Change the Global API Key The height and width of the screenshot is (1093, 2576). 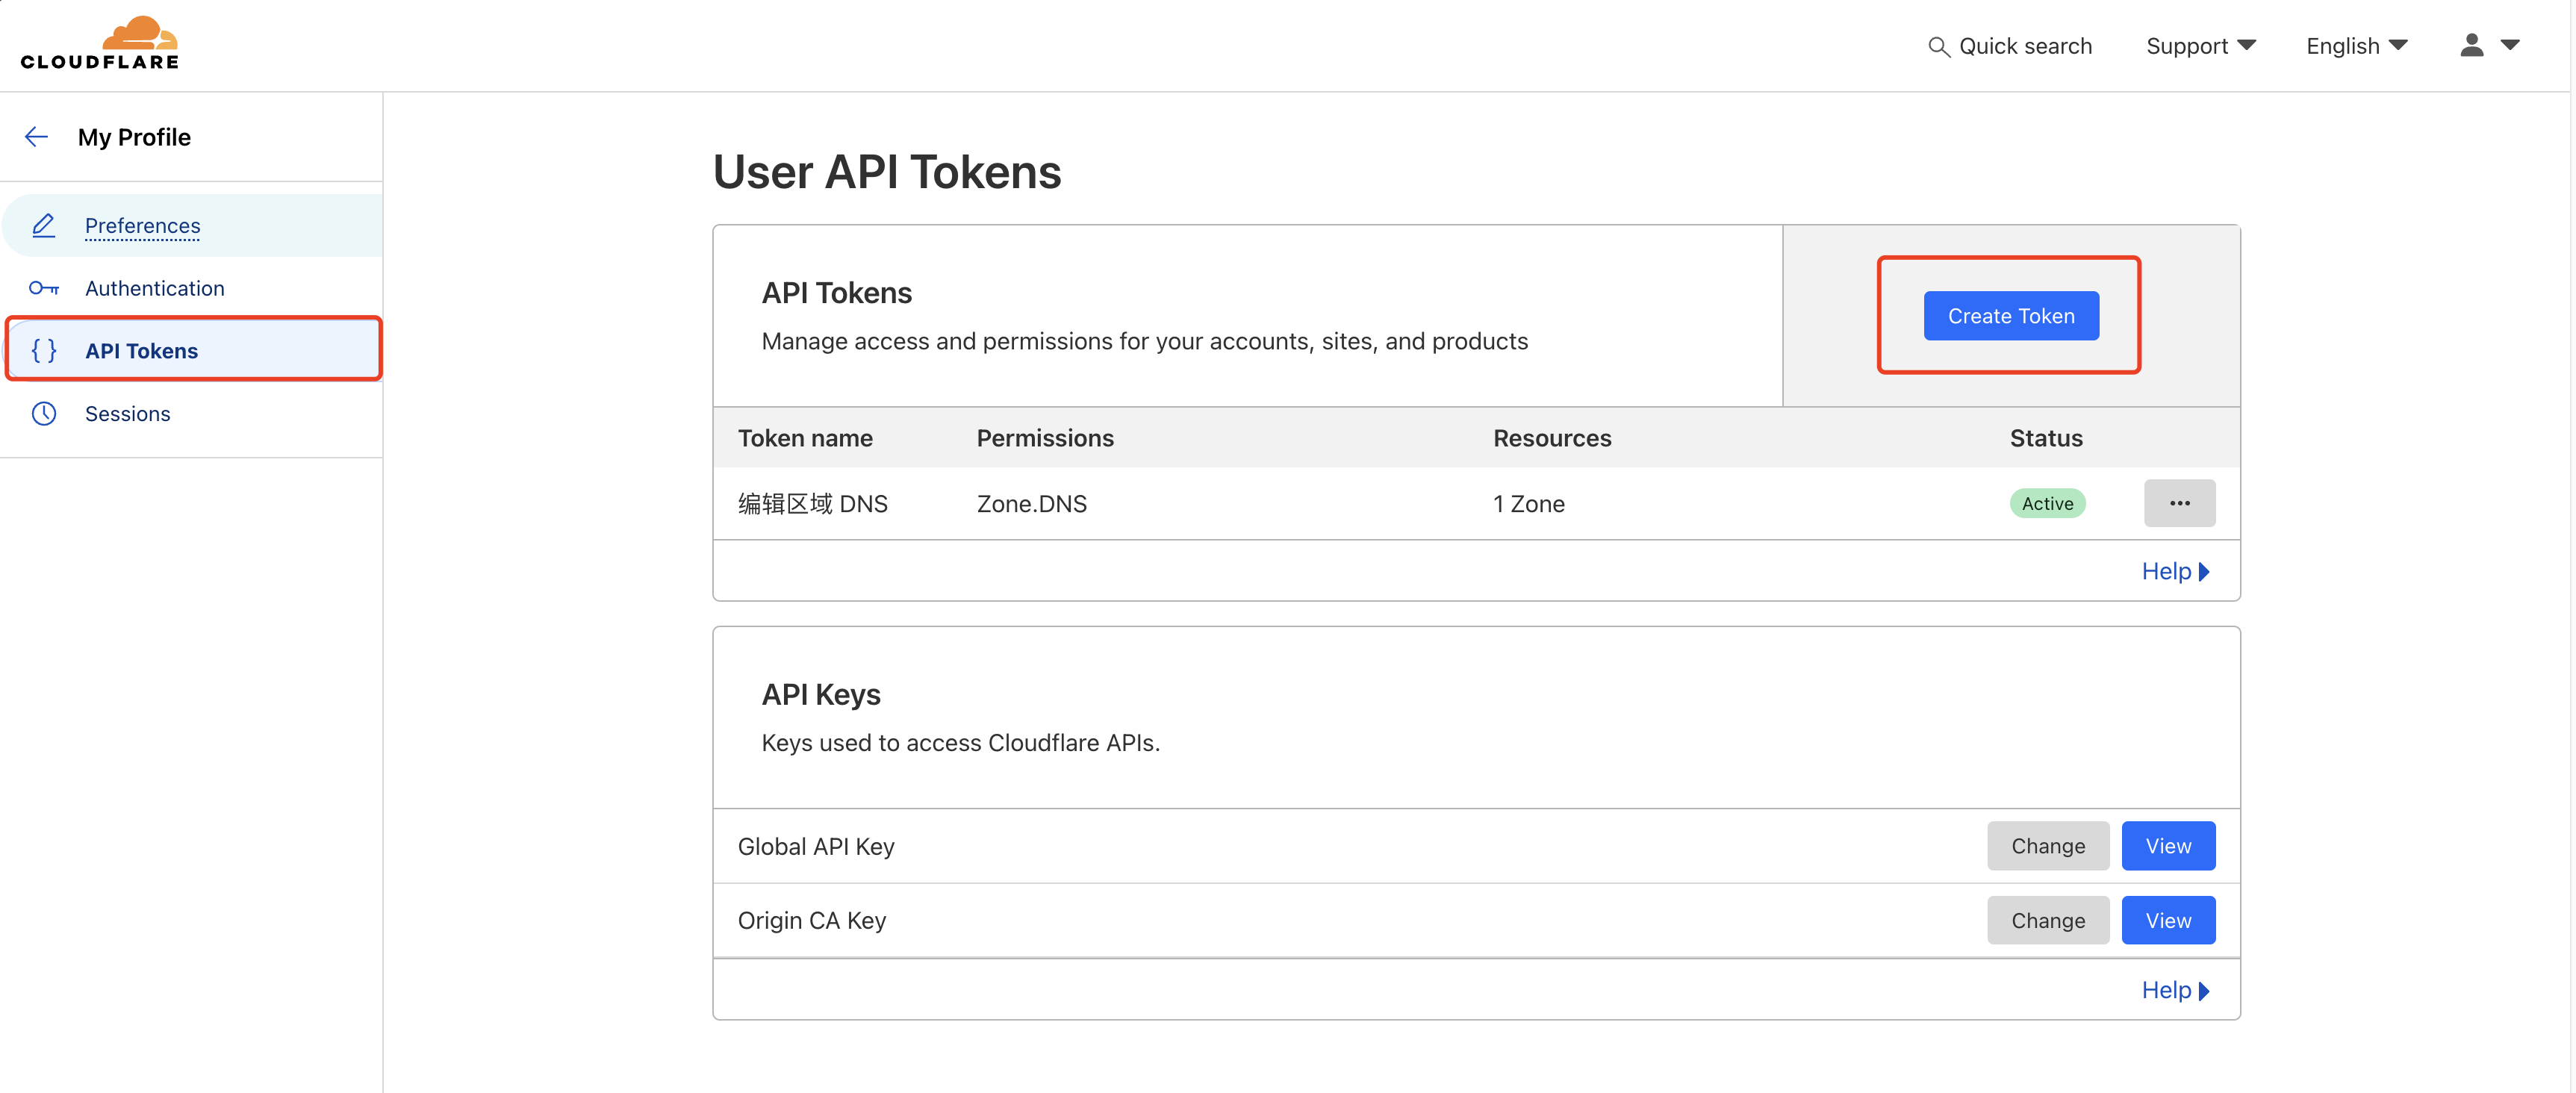(2048, 846)
